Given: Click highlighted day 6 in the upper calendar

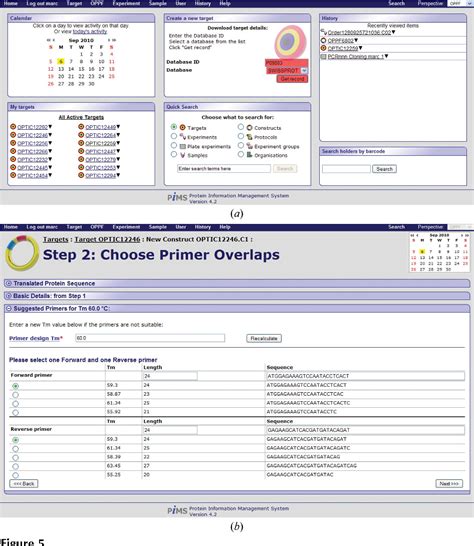Looking at the screenshot, I should [61, 62].
